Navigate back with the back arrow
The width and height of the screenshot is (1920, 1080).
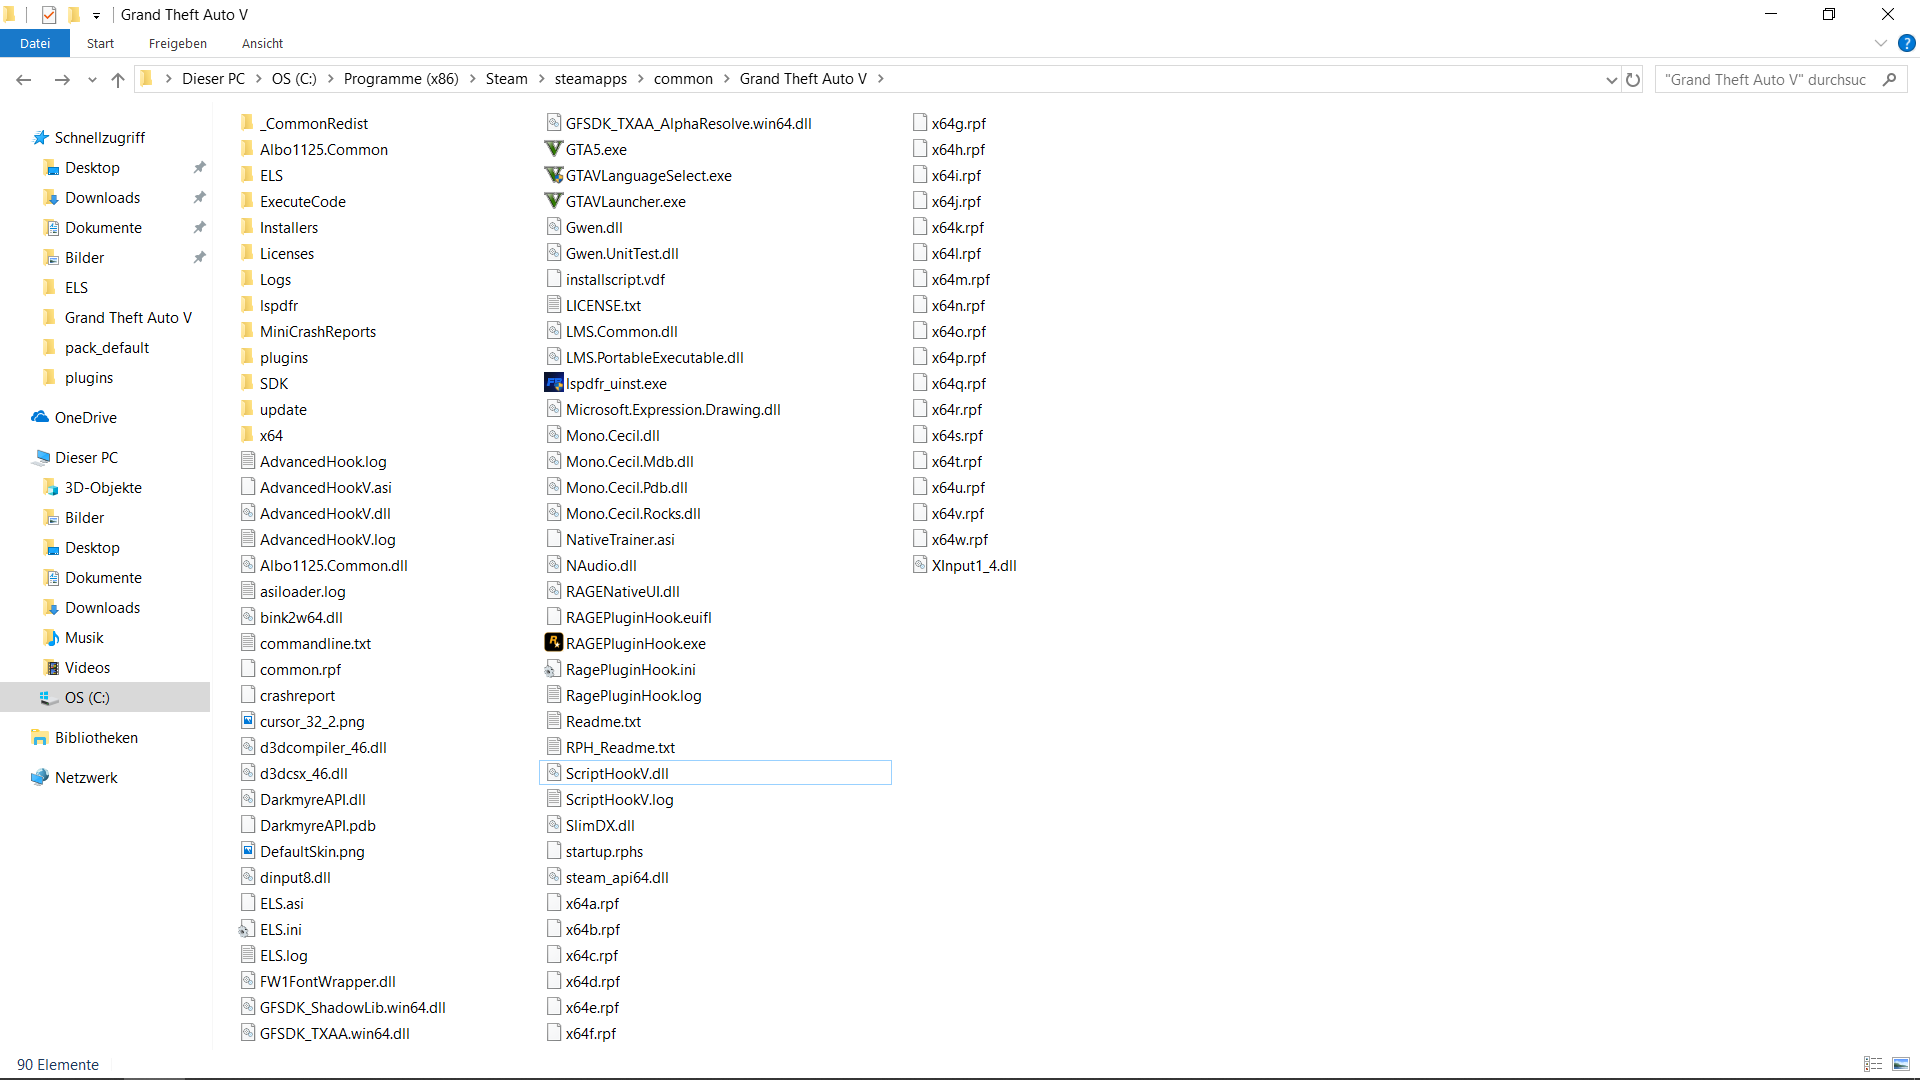(24, 79)
